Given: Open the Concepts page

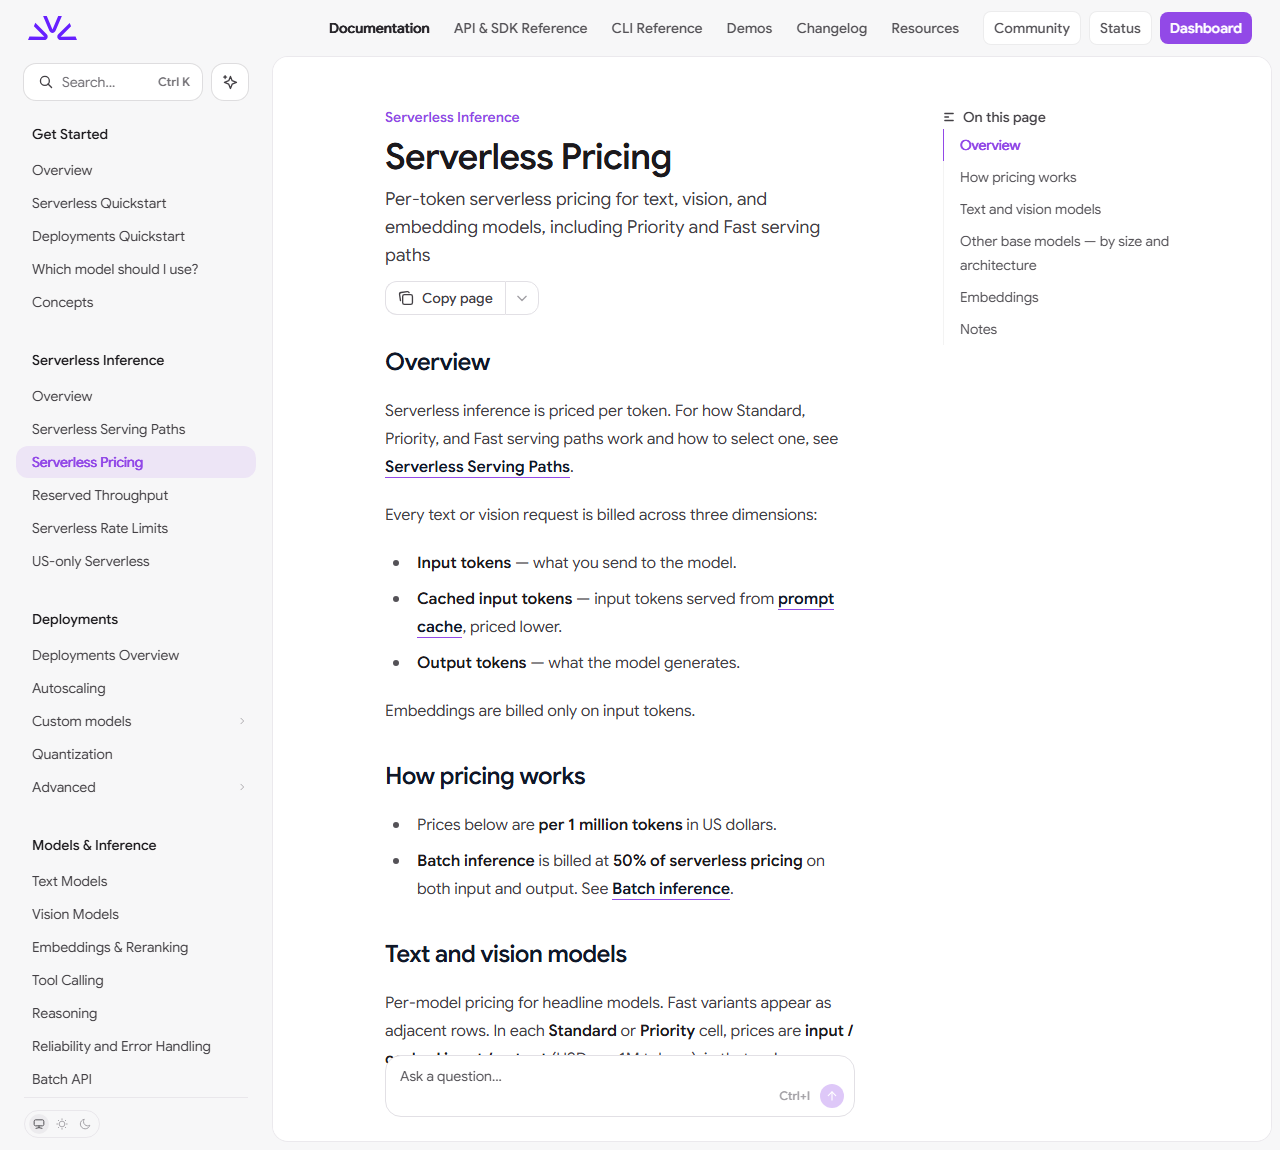Looking at the screenshot, I should pyautogui.click(x=136, y=302).
